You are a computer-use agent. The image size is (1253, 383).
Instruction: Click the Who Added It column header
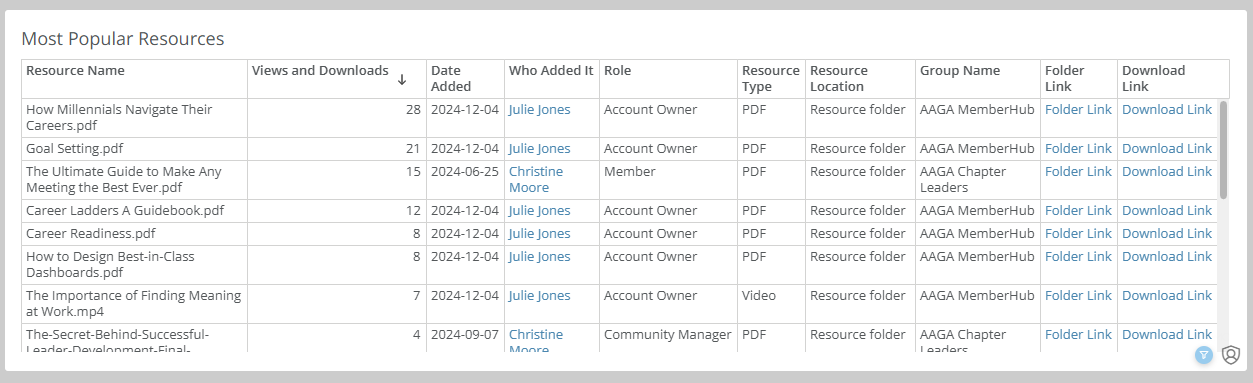tap(551, 71)
